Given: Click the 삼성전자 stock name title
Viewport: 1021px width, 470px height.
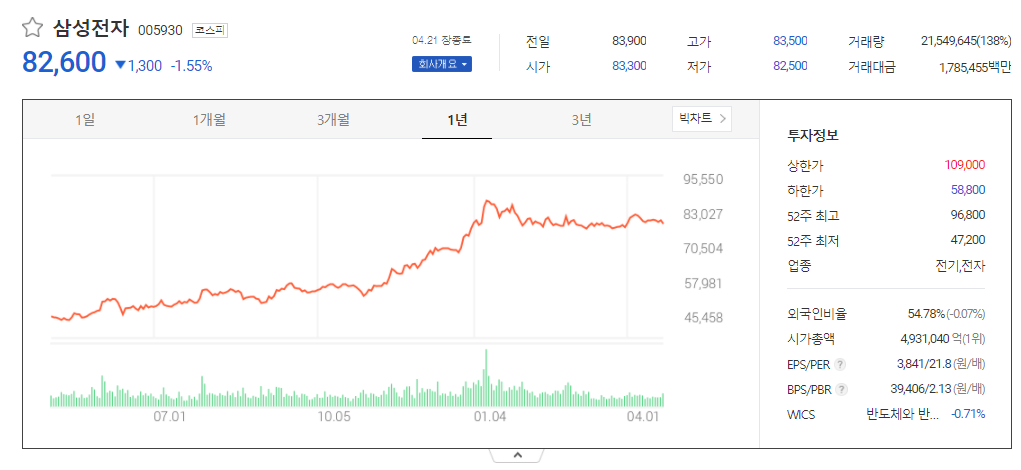Looking at the screenshot, I should tap(92, 29).
